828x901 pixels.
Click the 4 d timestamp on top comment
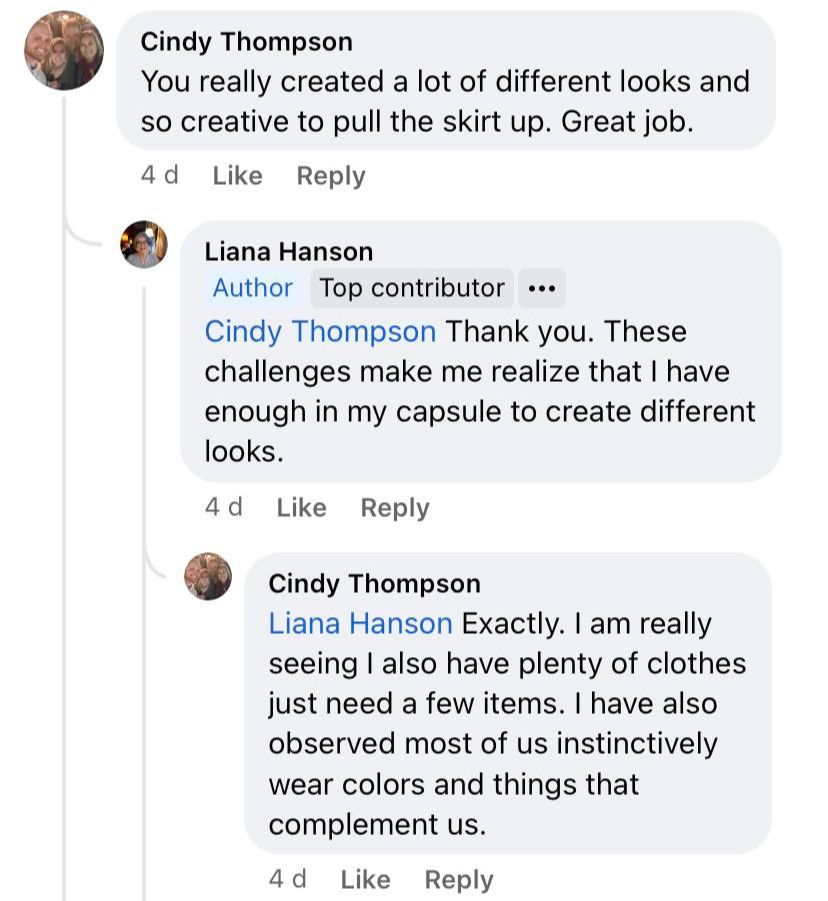[x=160, y=176]
